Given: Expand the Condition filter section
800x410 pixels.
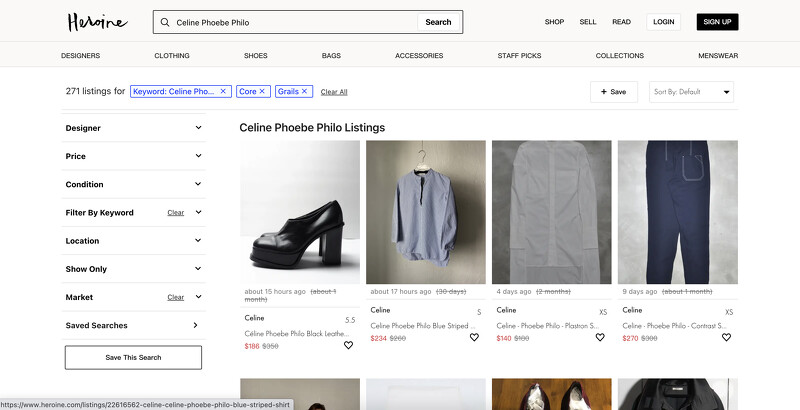Looking at the screenshot, I should [134, 184].
